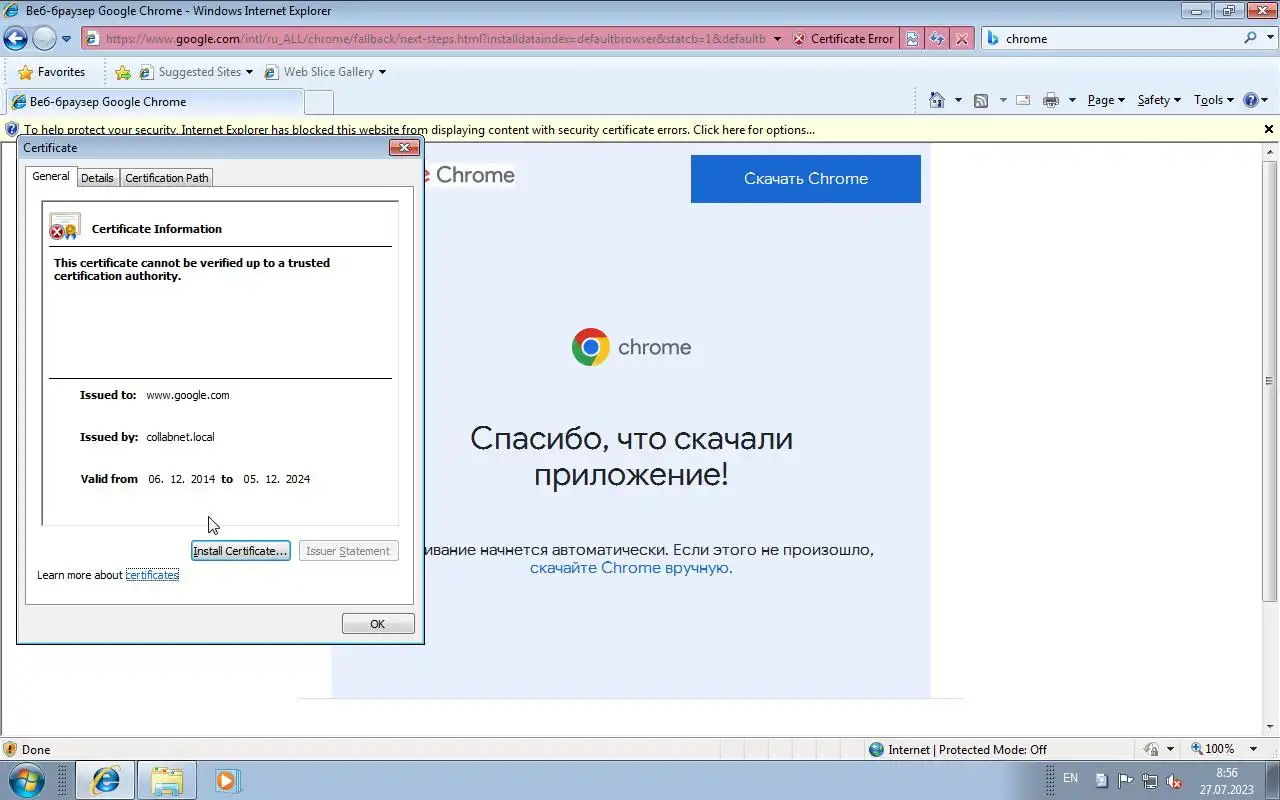Screen dimensions: 1280x800
Task: Print the page with the printer icon
Action: [x=1050, y=100]
